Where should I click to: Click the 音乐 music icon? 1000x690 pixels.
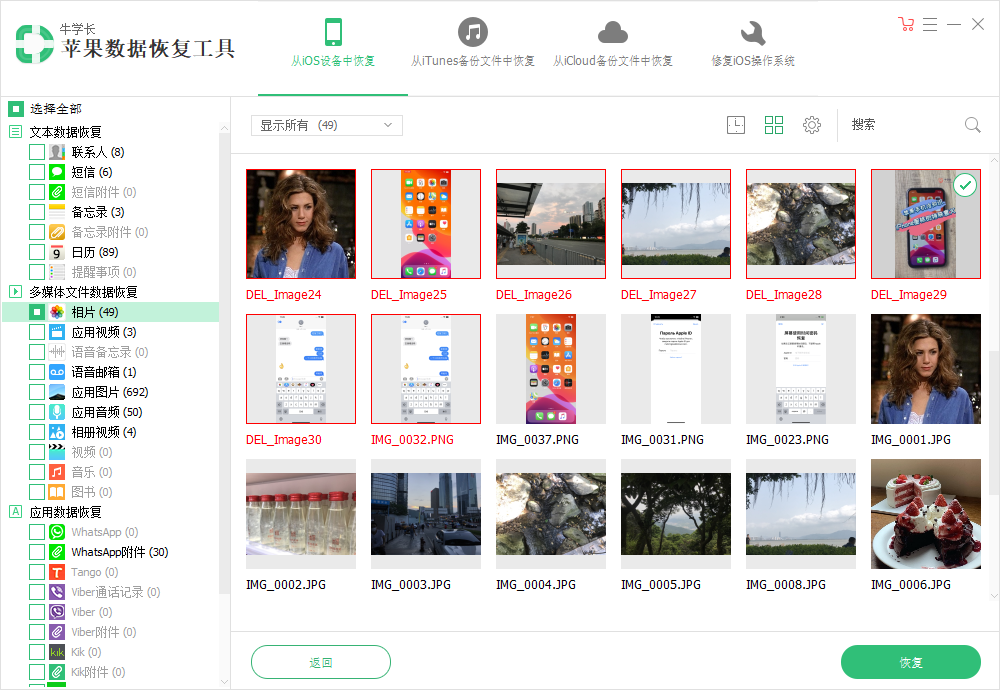click(x=57, y=472)
